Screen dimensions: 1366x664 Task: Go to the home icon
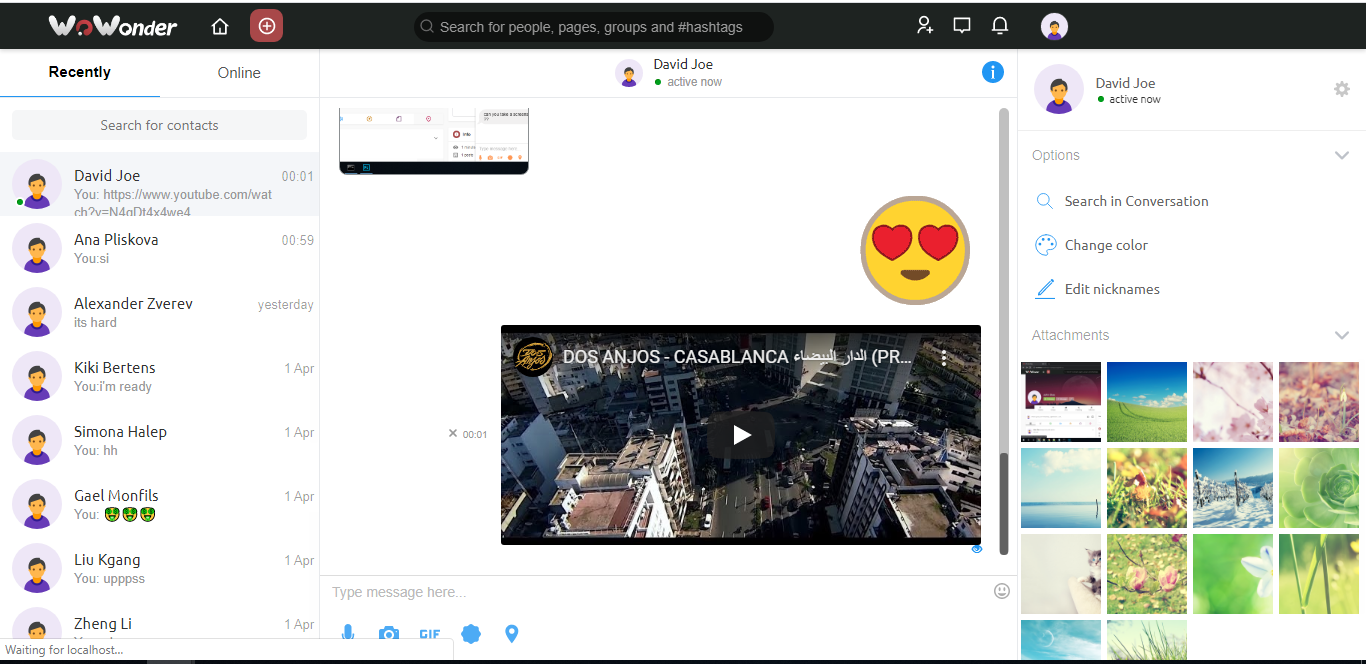[x=220, y=27]
